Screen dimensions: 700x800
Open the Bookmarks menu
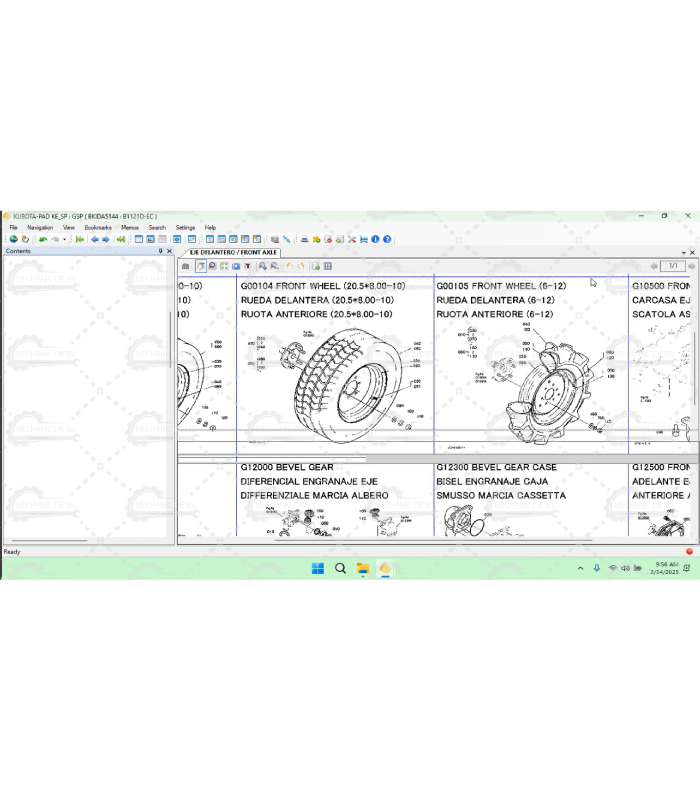pyautogui.click(x=98, y=227)
